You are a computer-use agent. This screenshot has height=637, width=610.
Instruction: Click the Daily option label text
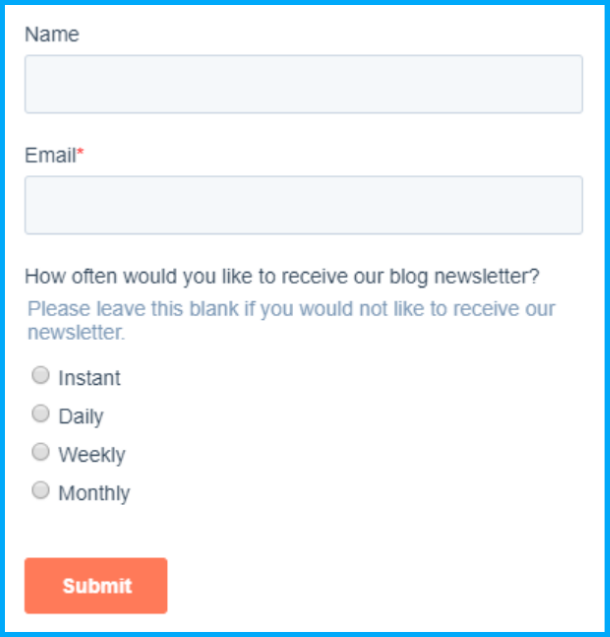(x=81, y=417)
